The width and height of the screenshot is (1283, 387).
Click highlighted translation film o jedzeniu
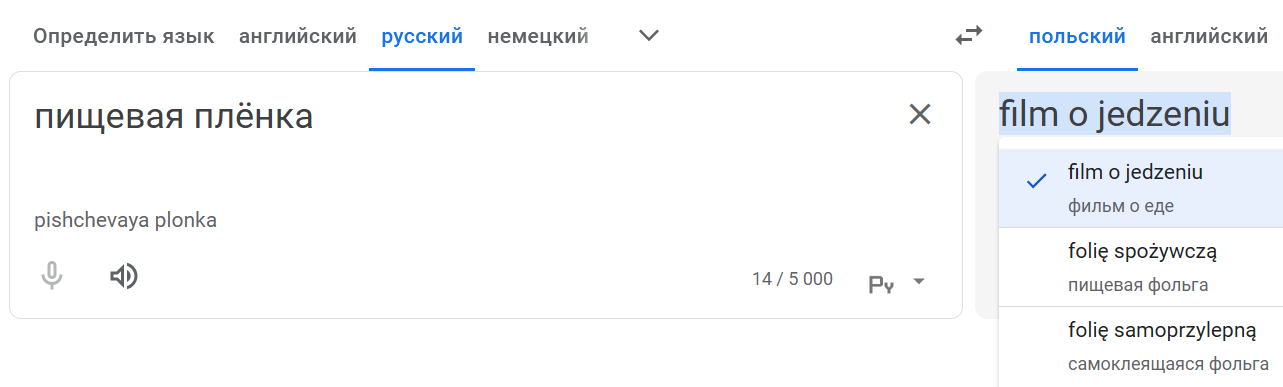[1114, 115]
